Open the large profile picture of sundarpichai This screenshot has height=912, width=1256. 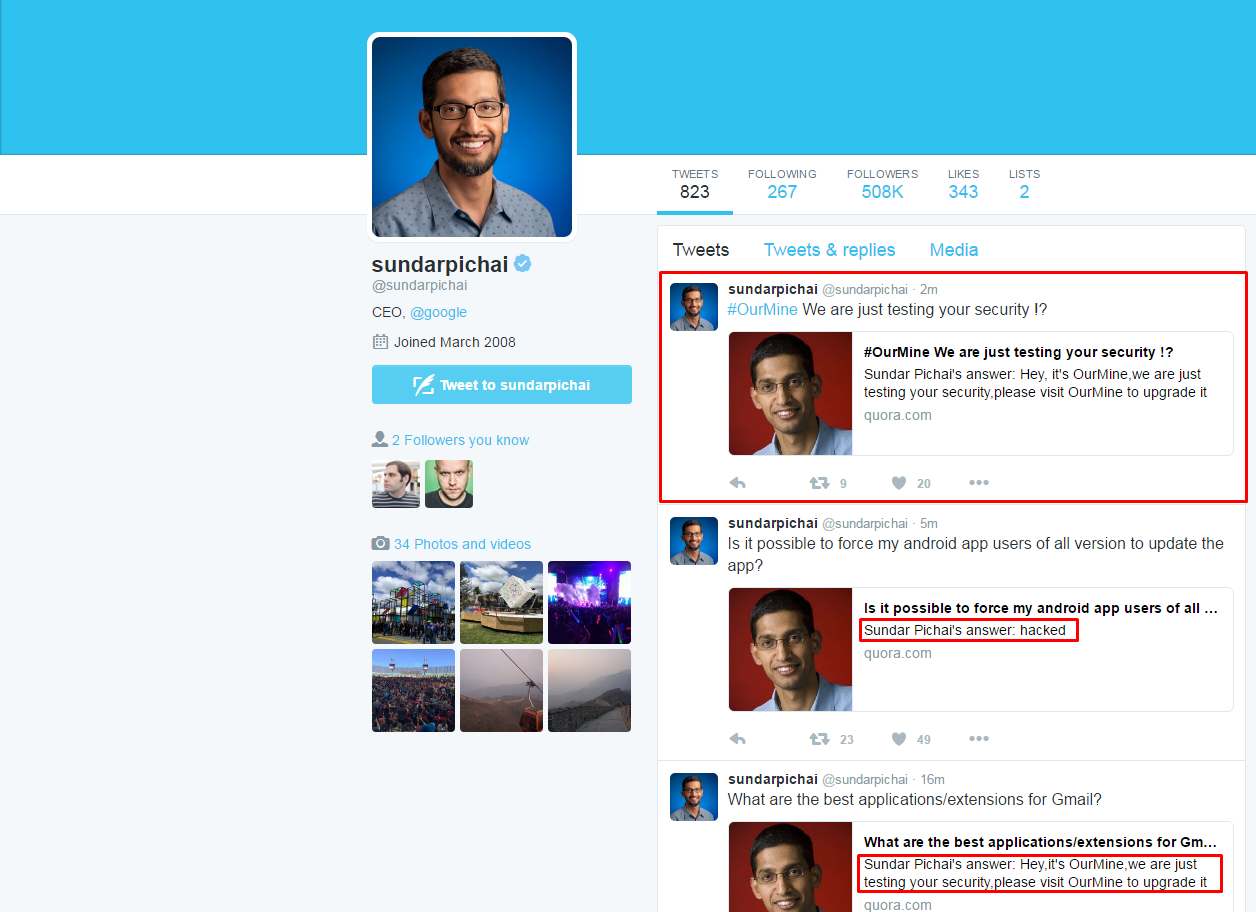pyautogui.click(x=472, y=137)
